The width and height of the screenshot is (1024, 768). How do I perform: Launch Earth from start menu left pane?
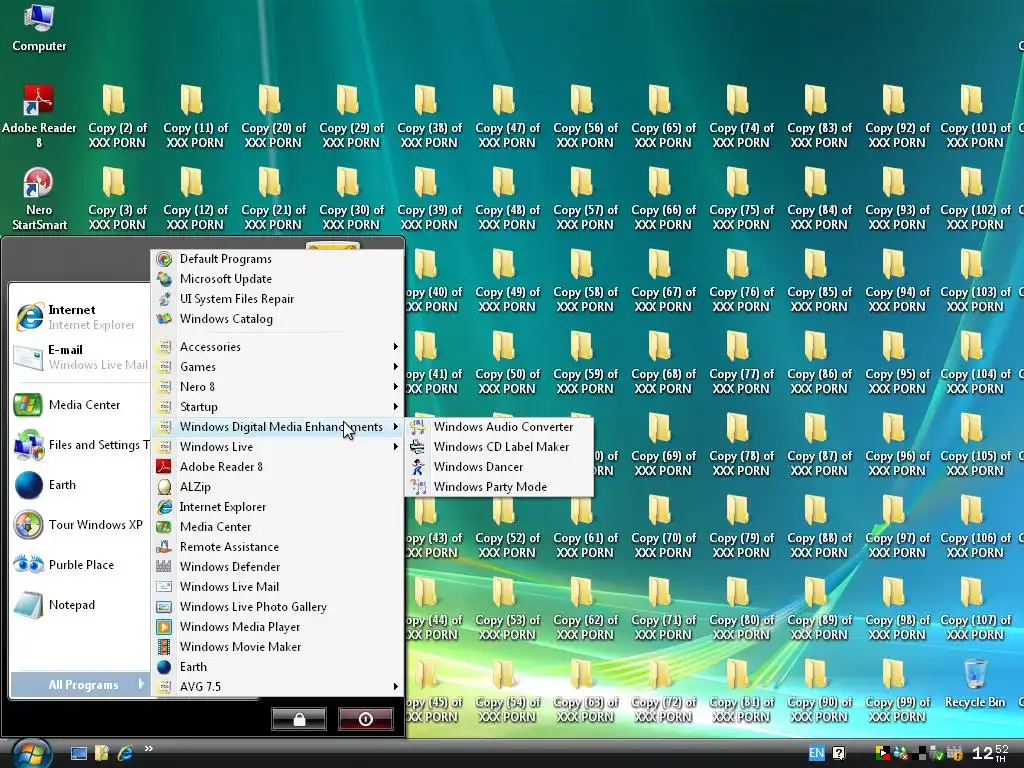coord(80,485)
